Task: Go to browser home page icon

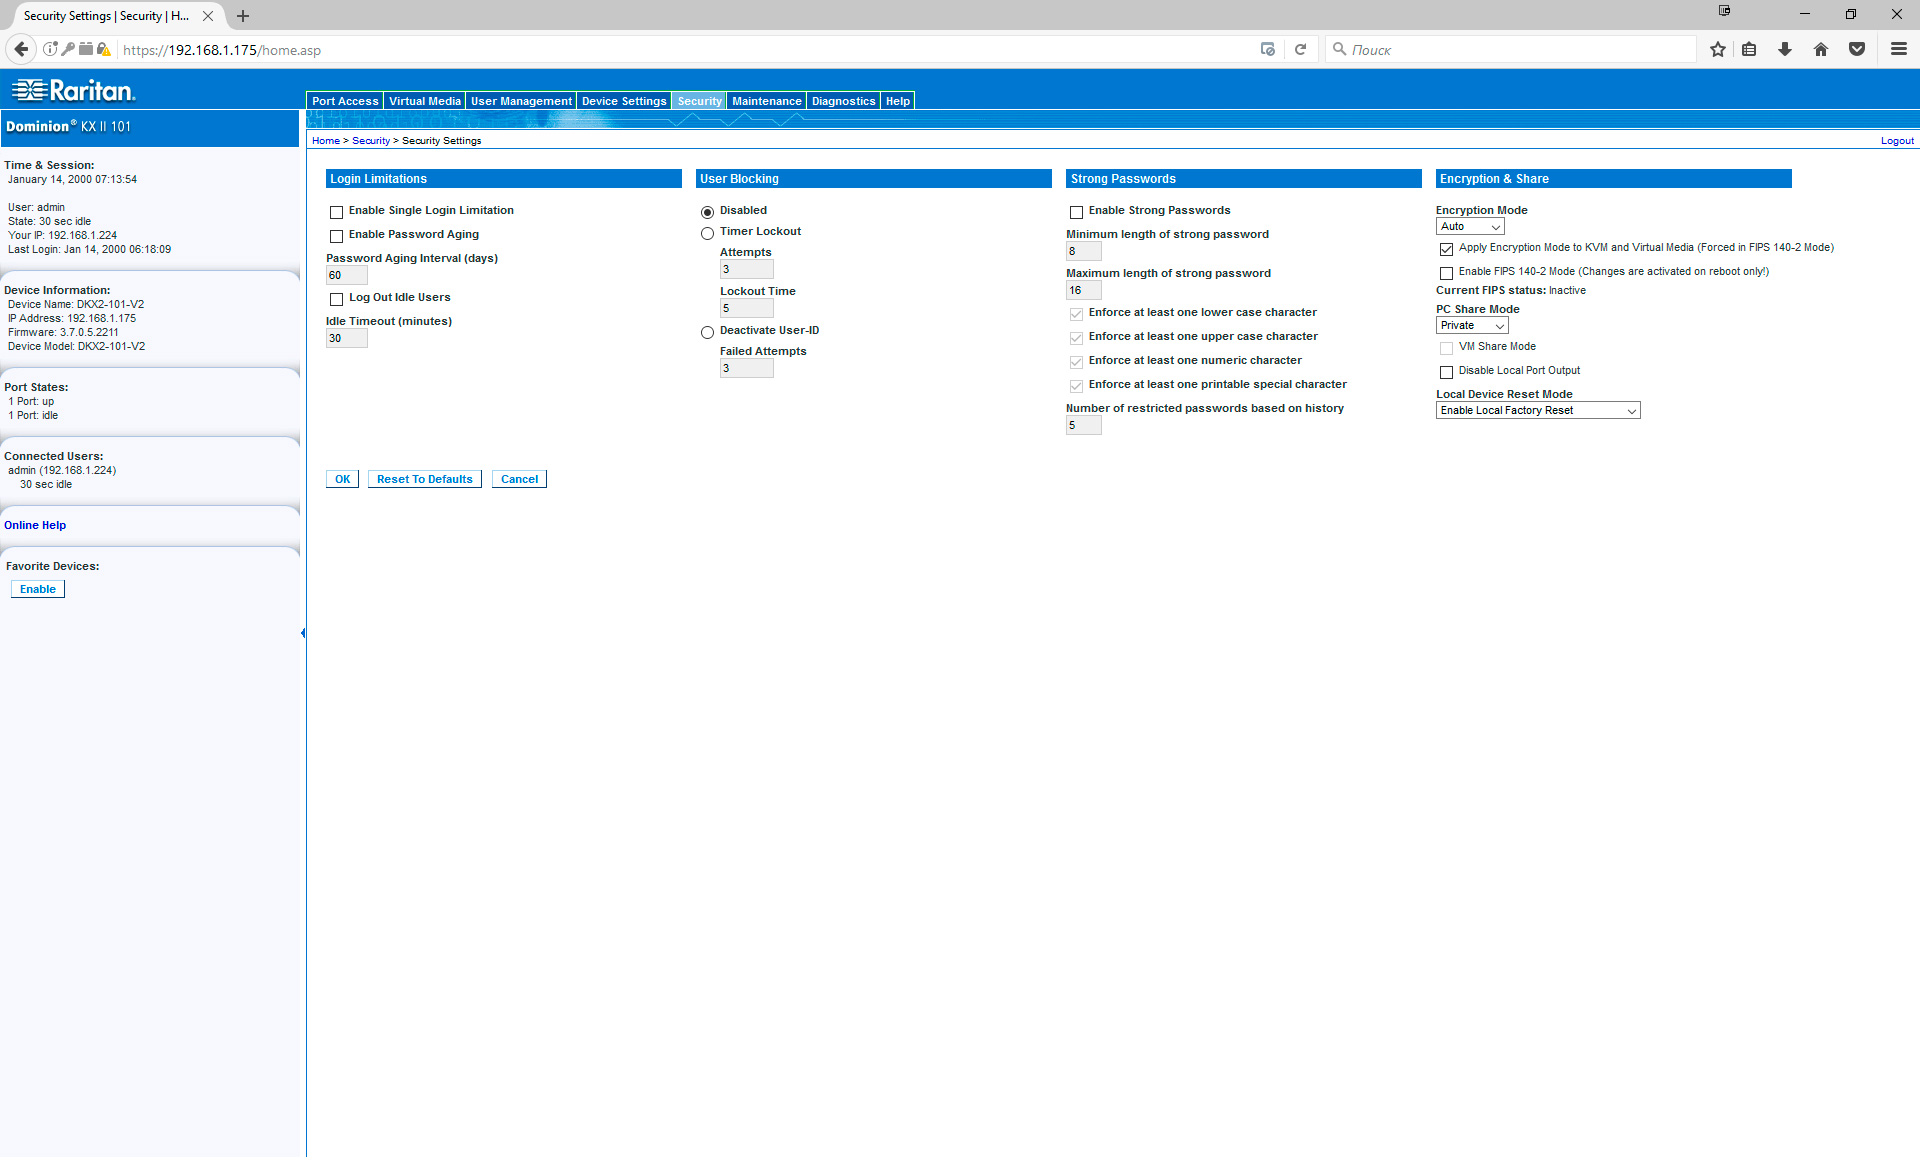Action: coord(1820,49)
